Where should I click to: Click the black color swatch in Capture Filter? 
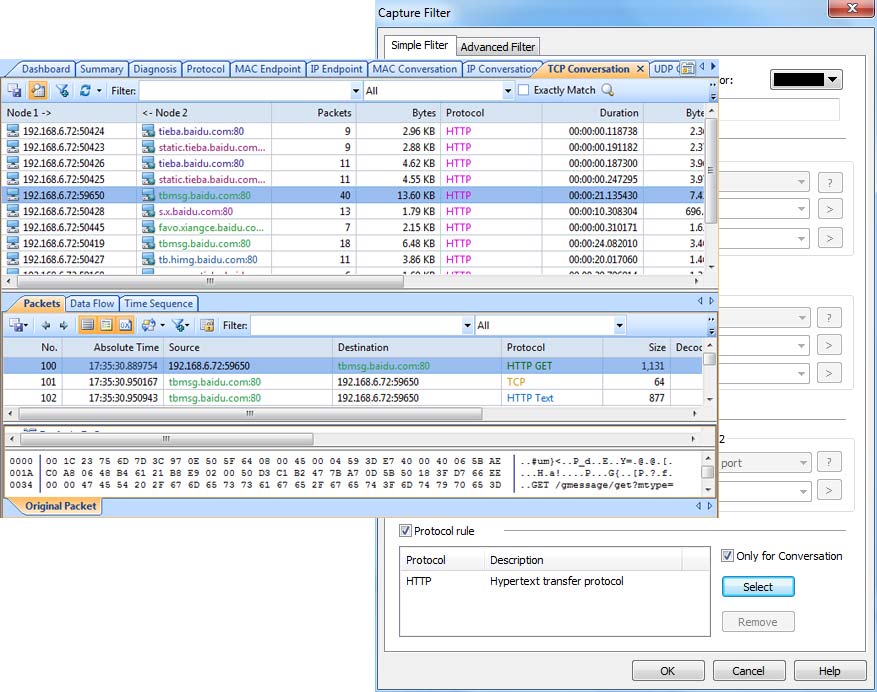[x=798, y=79]
